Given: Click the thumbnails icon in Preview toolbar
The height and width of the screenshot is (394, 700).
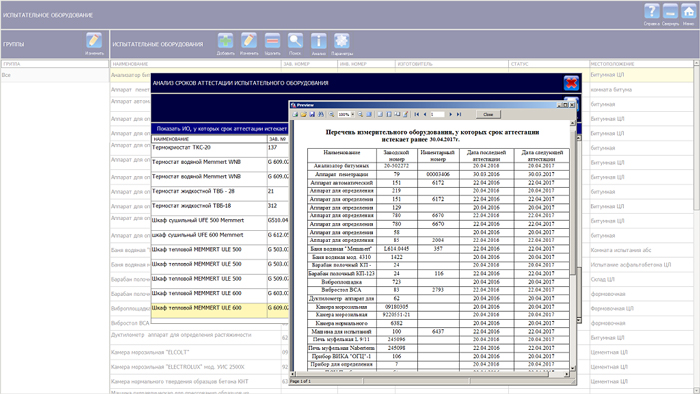Looking at the screenshot, I should (x=389, y=114).
